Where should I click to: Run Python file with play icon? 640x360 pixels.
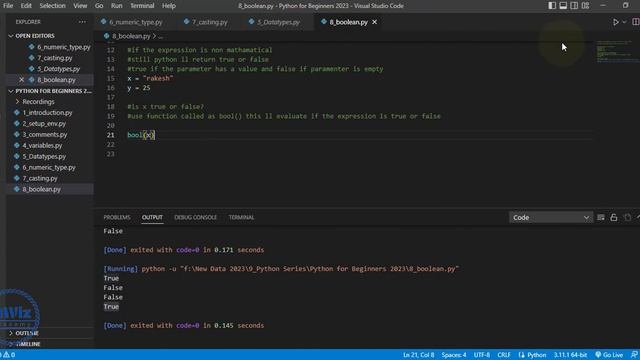pyautogui.click(x=616, y=22)
